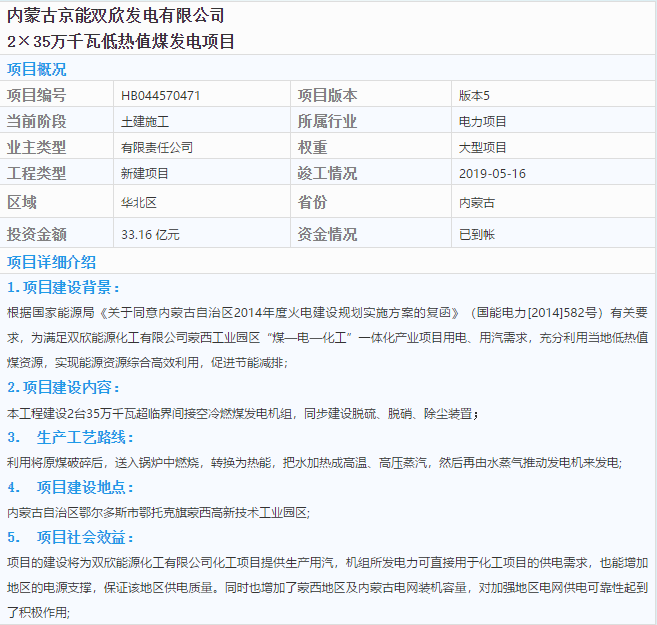657x625 pixels.
Task: Select the 大型项目 weight value
Action: 483,148
